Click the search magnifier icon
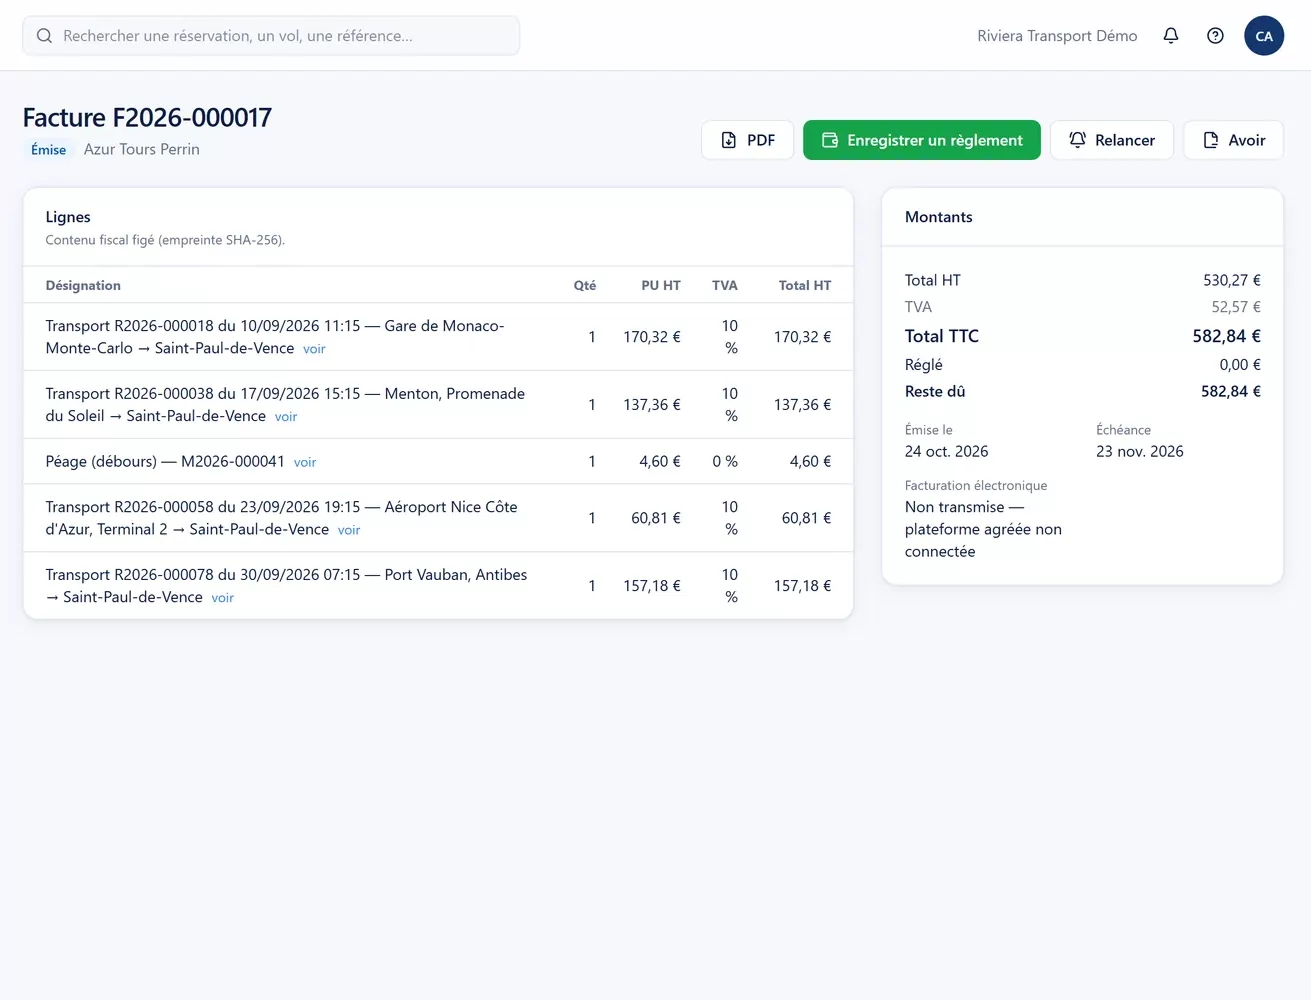The width and height of the screenshot is (1311, 1000). click(44, 36)
